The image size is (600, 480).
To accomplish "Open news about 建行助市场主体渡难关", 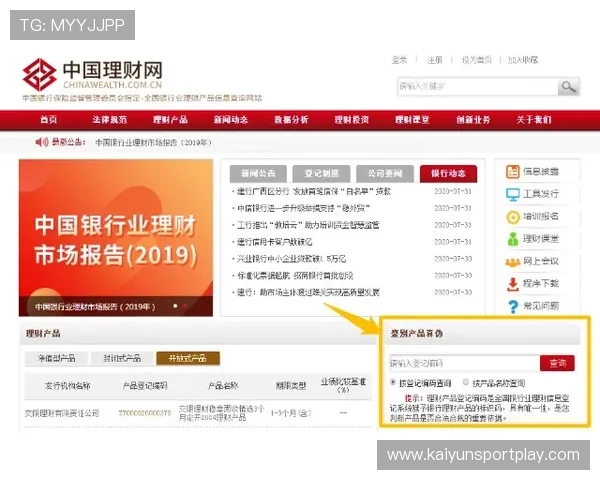I will tap(308, 292).
